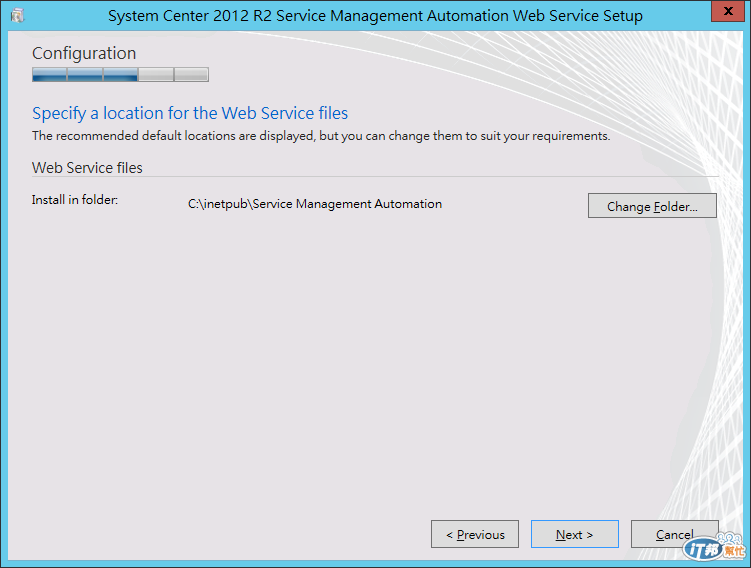Screen dimensions: 751x568
Task: Cancel the Web Service setup
Action: click(x=674, y=535)
